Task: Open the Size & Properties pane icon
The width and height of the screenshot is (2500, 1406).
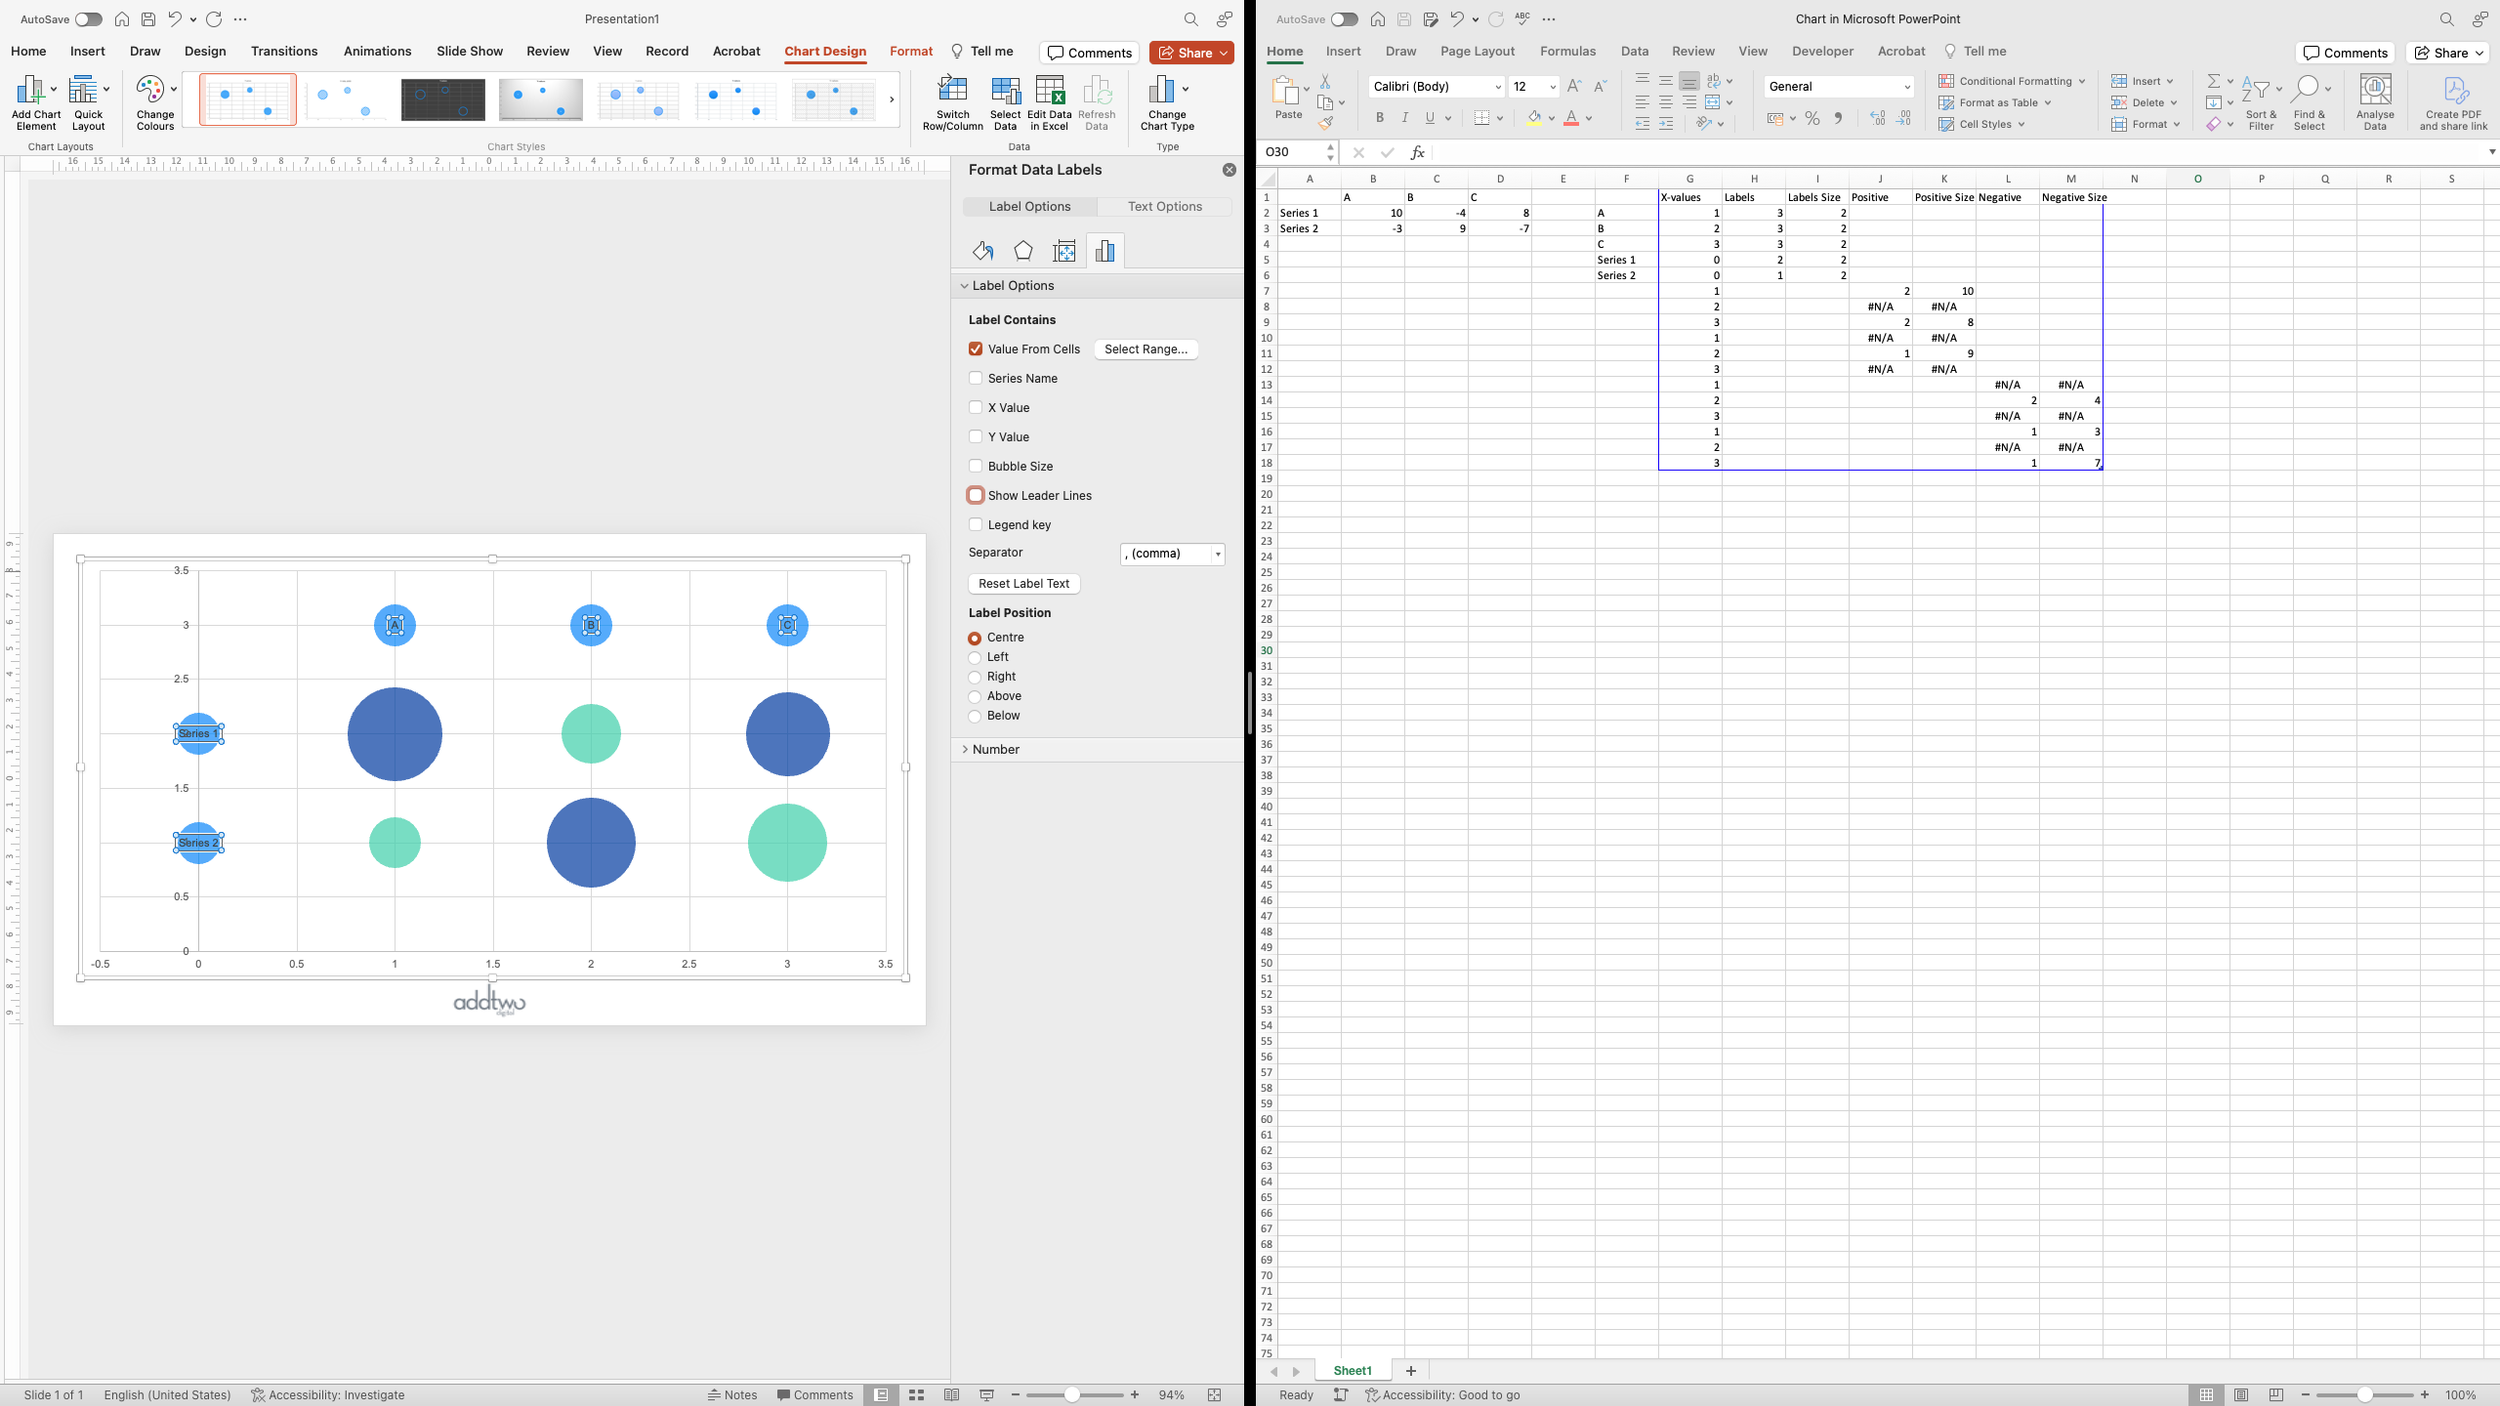Action: point(1064,251)
